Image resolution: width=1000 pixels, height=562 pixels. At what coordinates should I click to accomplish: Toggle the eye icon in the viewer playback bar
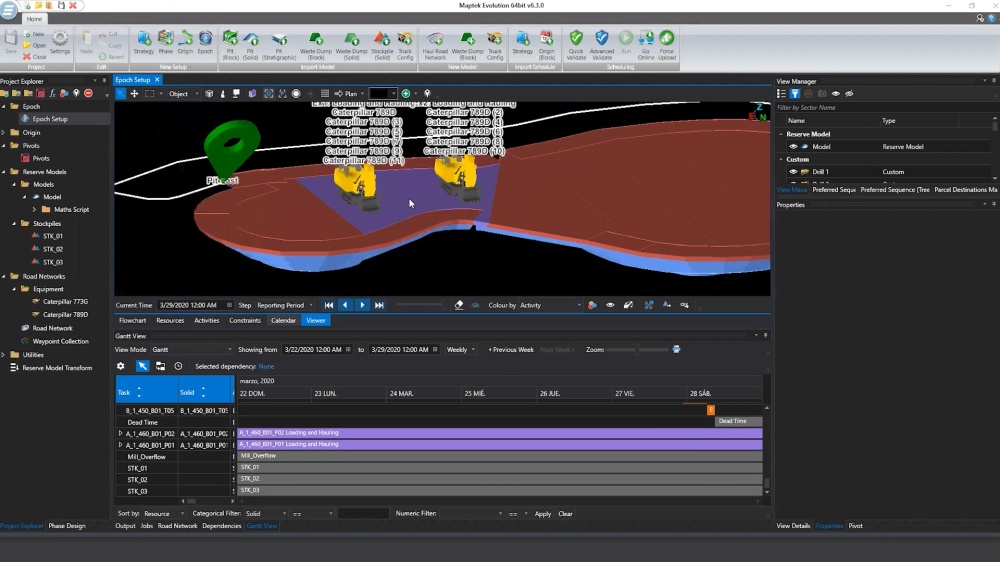610,305
